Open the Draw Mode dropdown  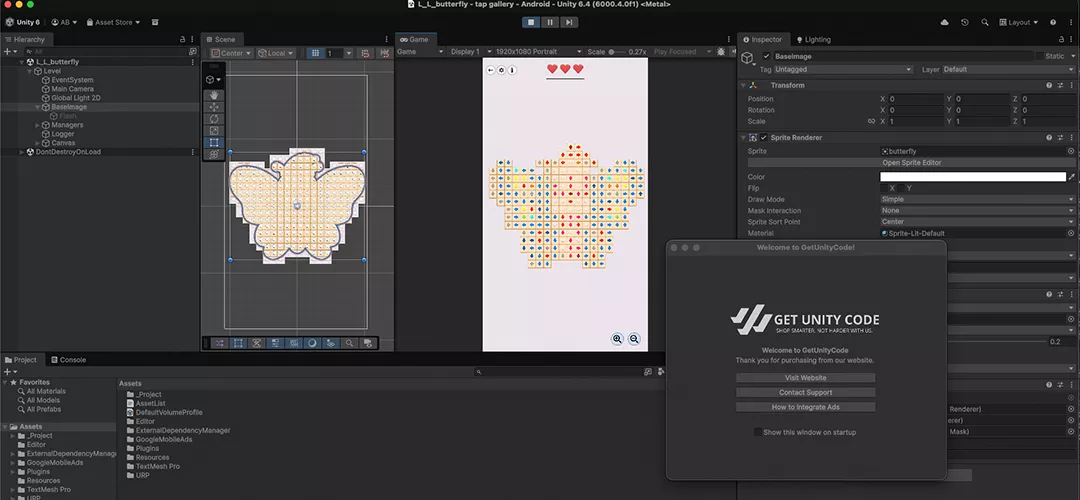click(976, 199)
